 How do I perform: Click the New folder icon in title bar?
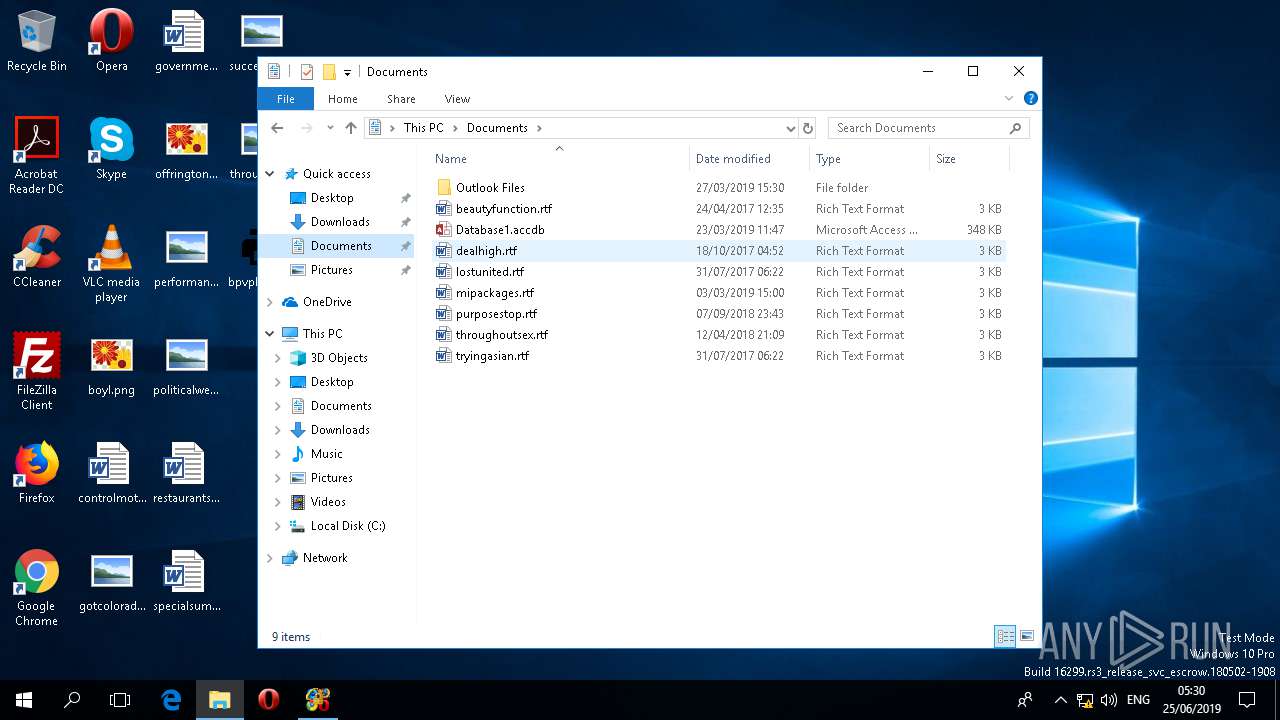click(x=328, y=72)
